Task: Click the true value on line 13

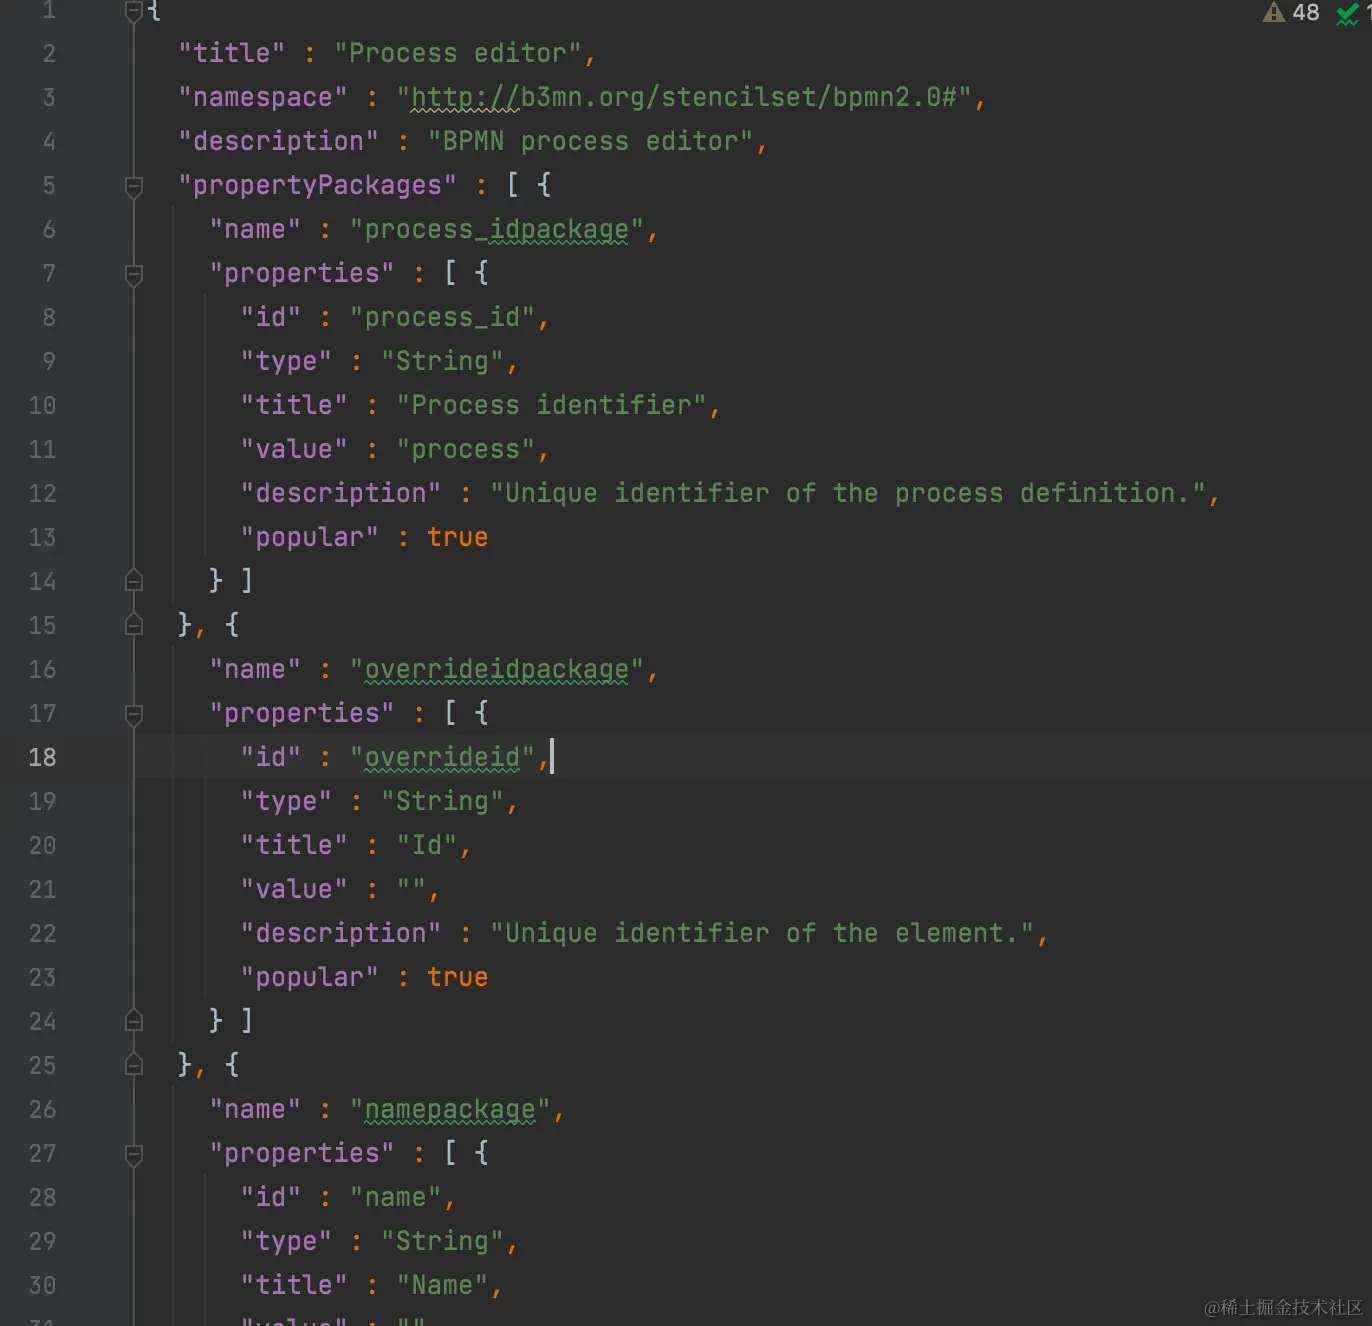Action: (x=458, y=537)
